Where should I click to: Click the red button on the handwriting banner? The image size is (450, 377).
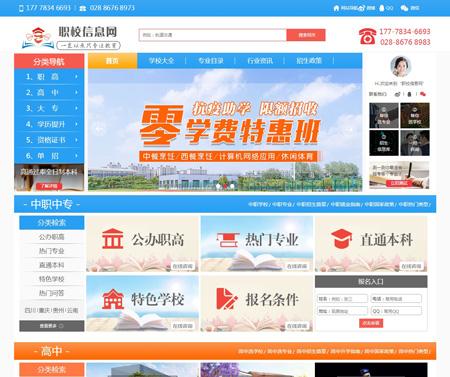(x=399, y=183)
